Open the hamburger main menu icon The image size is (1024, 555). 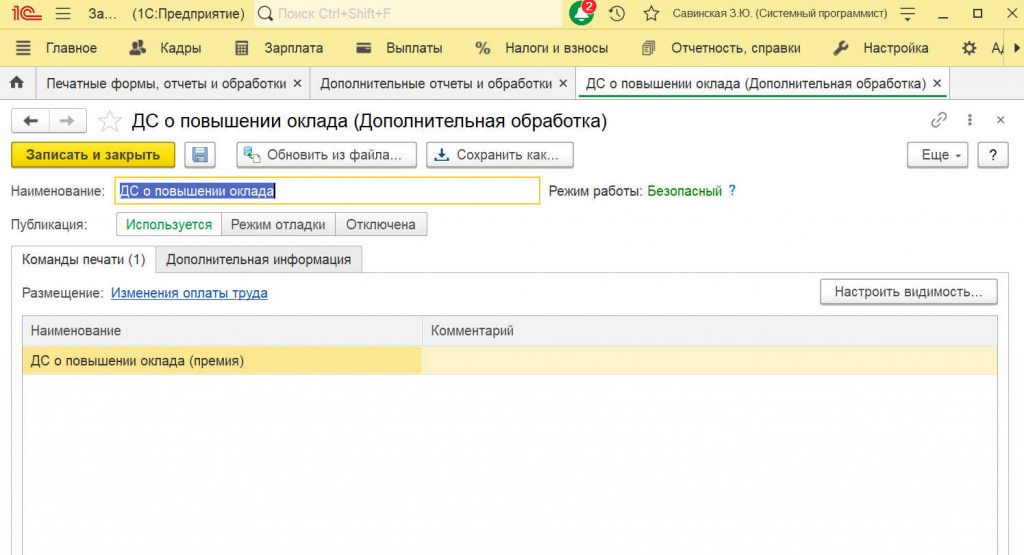click(62, 14)
